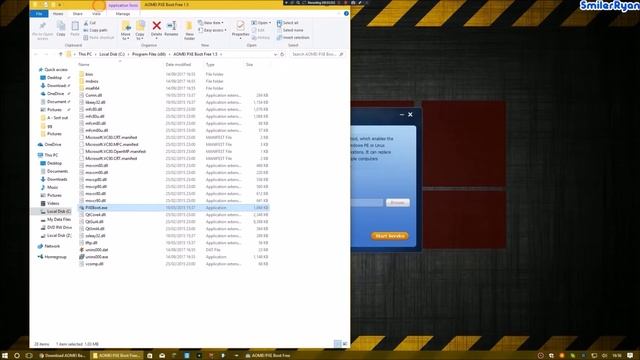Viewport: 640px width, 360px height.
Task: Open the Open dropdown in ribbon
Action: (x=261, y=23)
